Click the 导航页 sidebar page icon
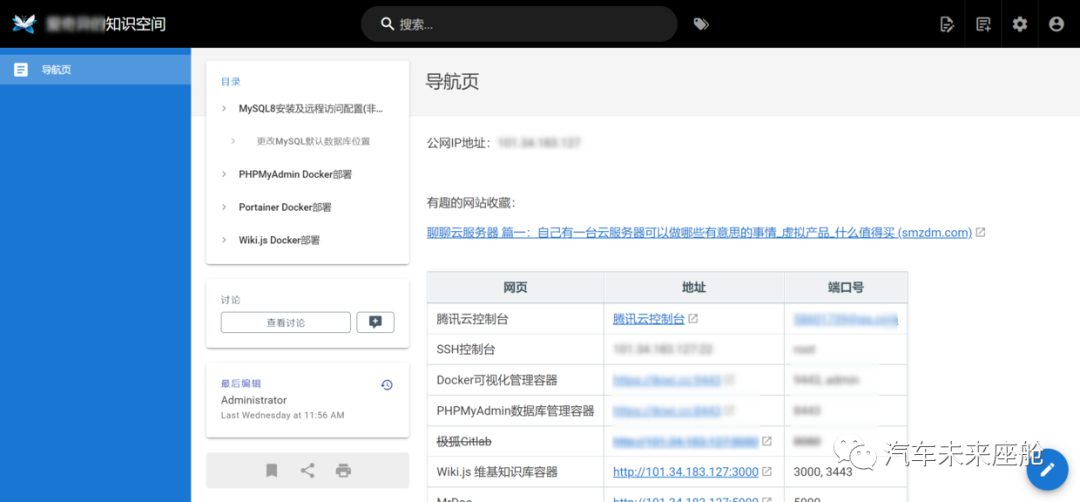Image resolution: width=1080 pixels, height=502 pixels. [21, 70]
